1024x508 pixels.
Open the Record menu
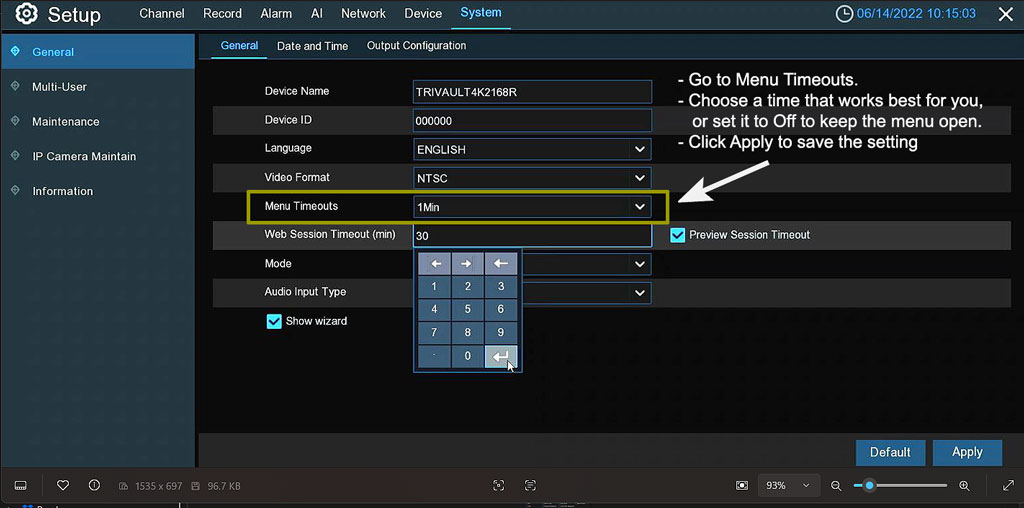(x=222, y=14)
